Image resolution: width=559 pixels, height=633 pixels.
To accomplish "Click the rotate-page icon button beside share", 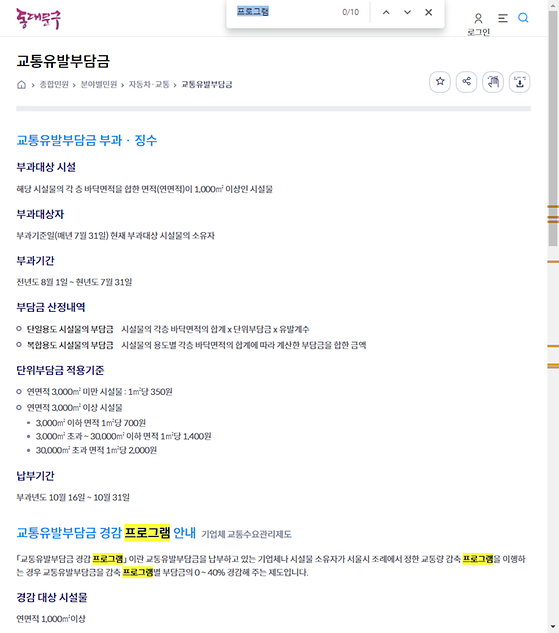I will click(x=493, y=82).
